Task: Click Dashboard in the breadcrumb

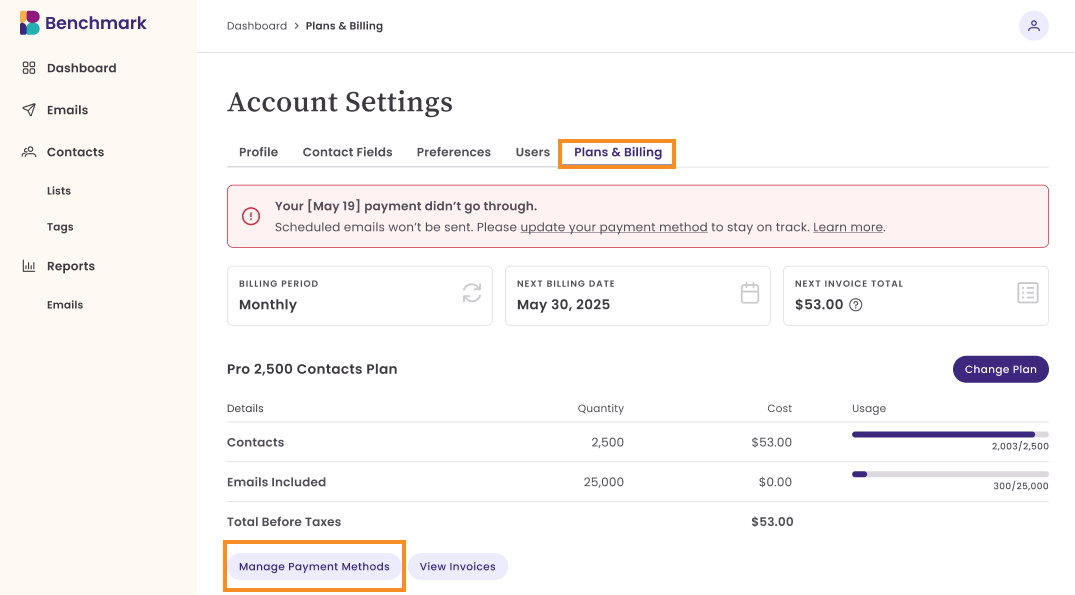Action: coord(257,26)
